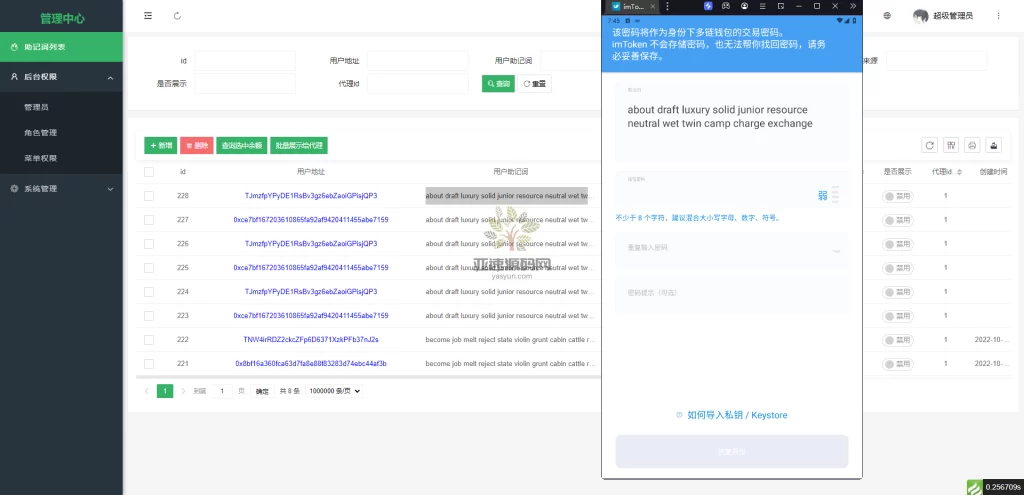Open address TNW4irRDZ2ckcZFp6D6371XzkPFb37nJ2s link
Screen dimensions: 1024x495
(311, 340)
